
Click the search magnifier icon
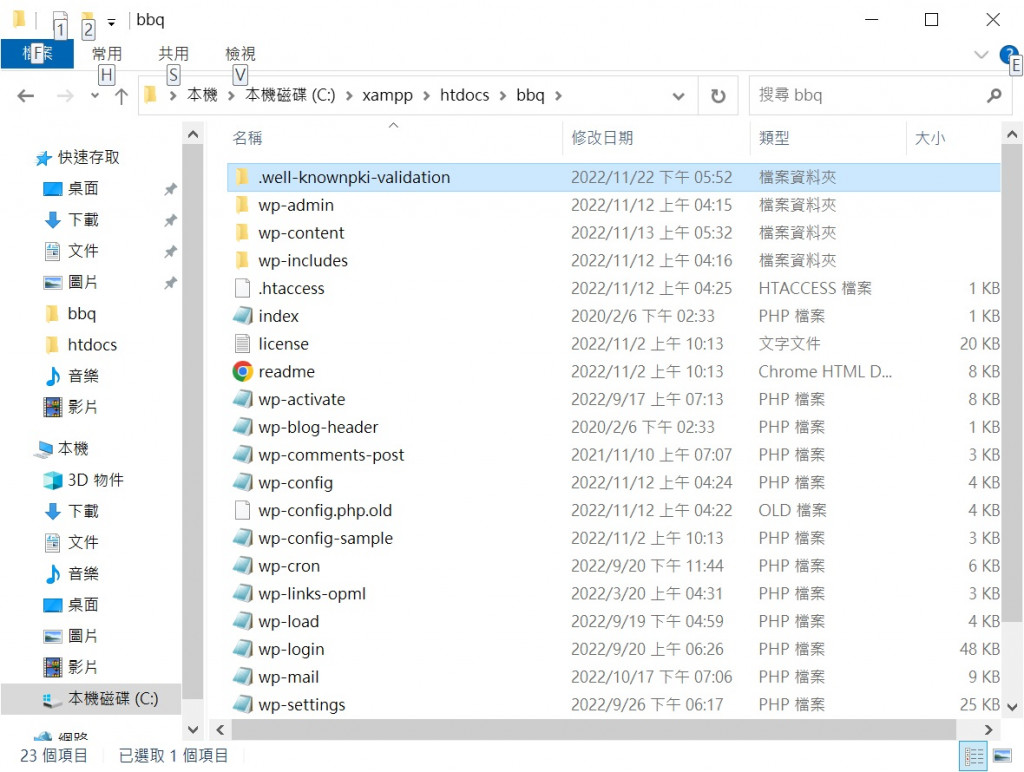(x=994, y=95)
